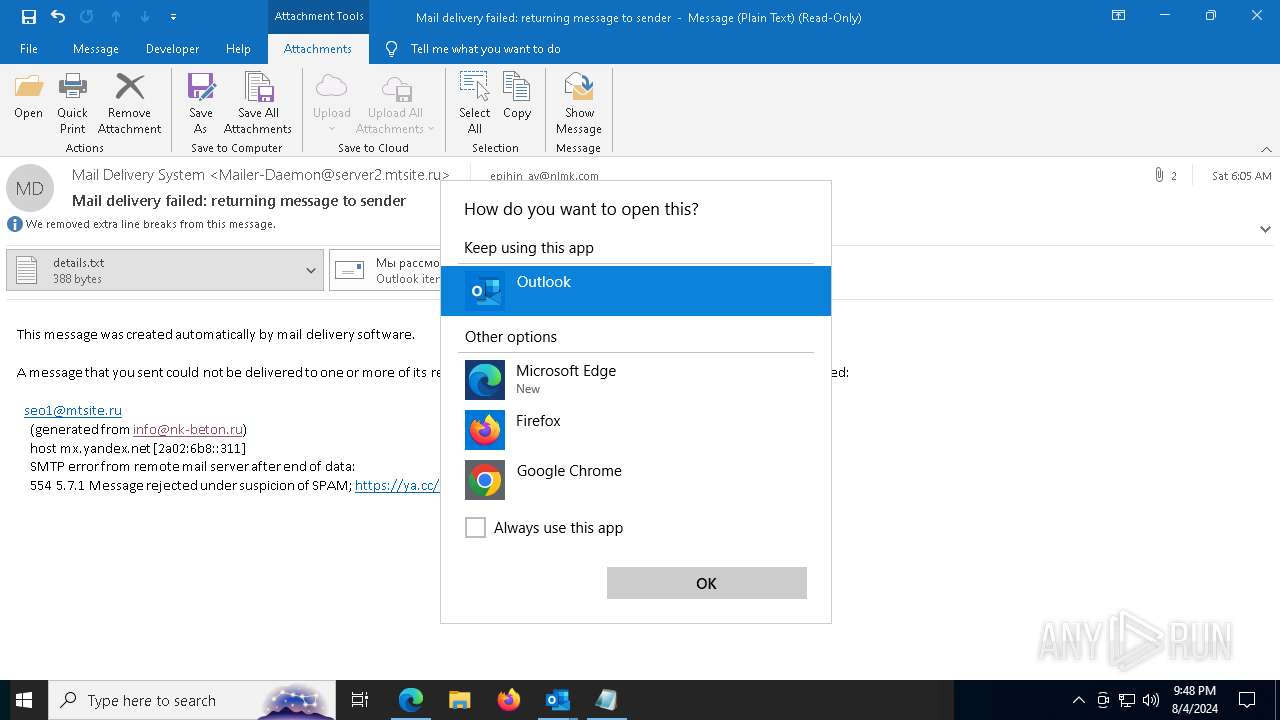
Task: Open Ribbon Display Options
Action: coord(1119,16)
